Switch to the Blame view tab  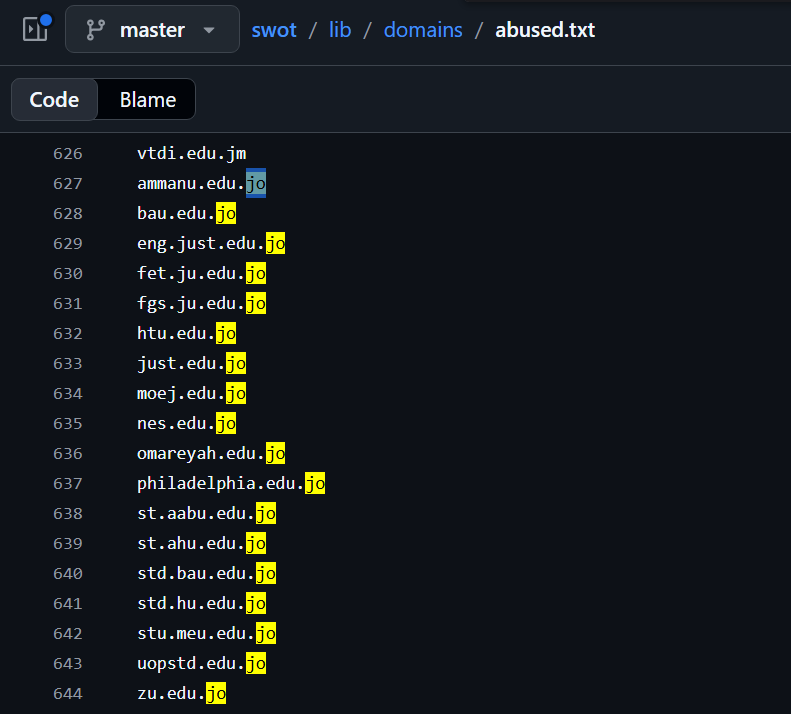point(148,99)
